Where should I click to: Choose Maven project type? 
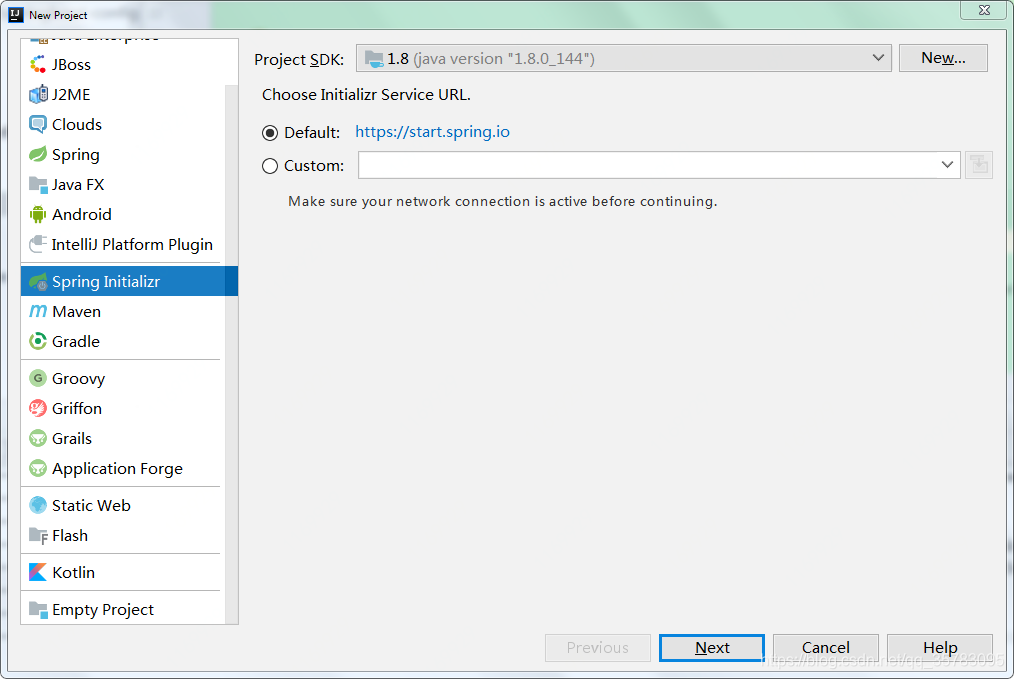pos(123,312)
